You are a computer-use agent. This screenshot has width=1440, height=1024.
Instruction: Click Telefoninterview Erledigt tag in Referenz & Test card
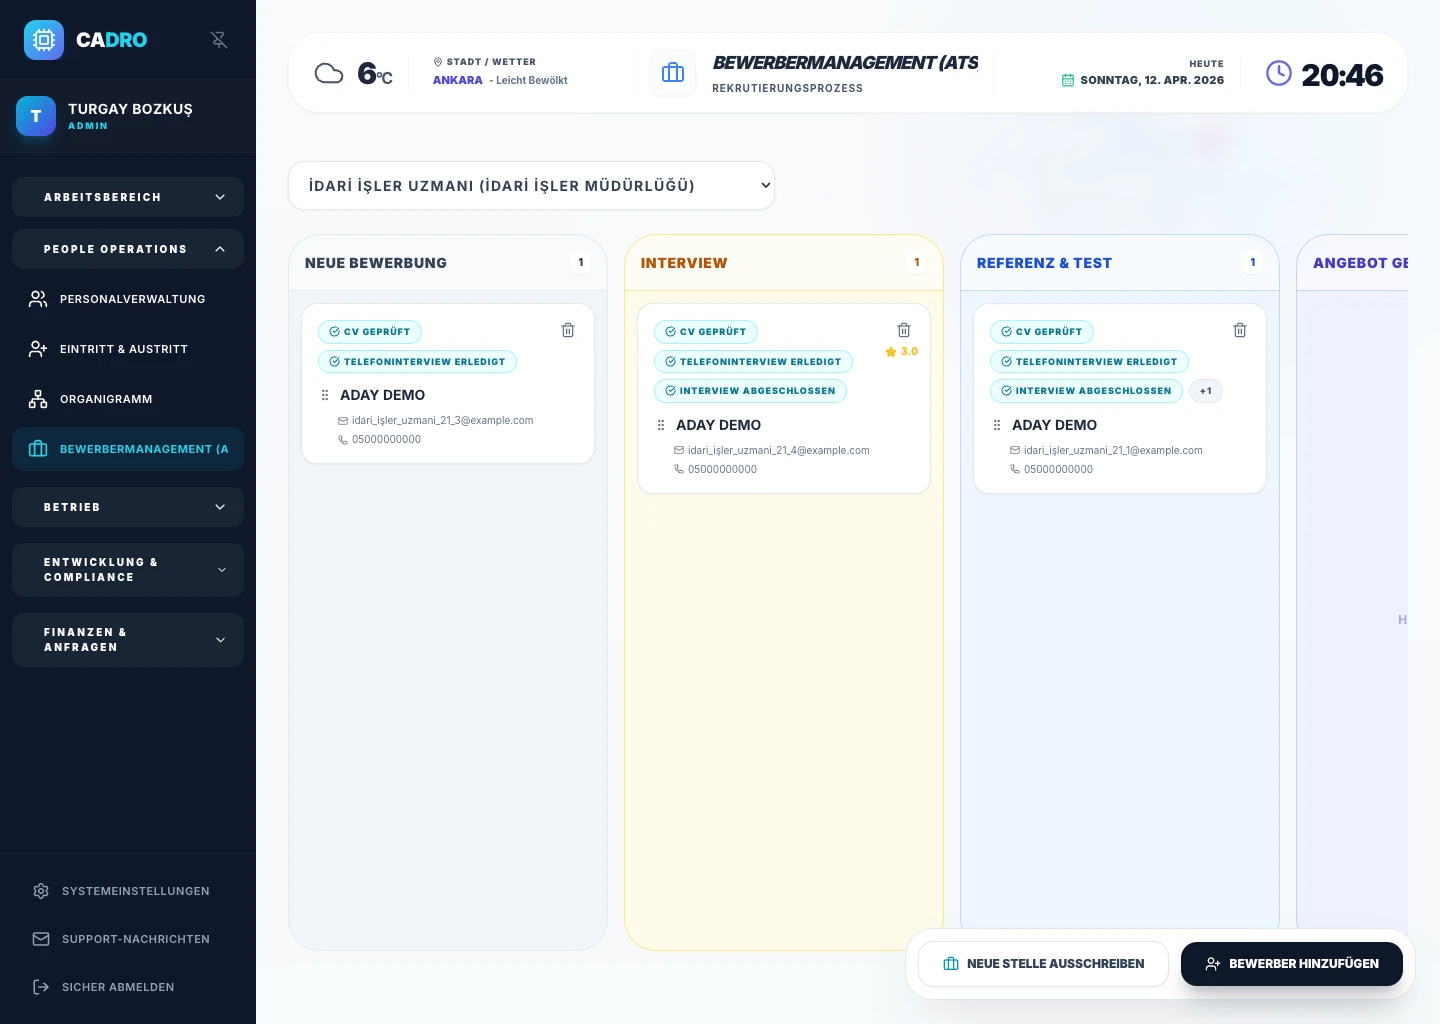(x=1089, y=362)
